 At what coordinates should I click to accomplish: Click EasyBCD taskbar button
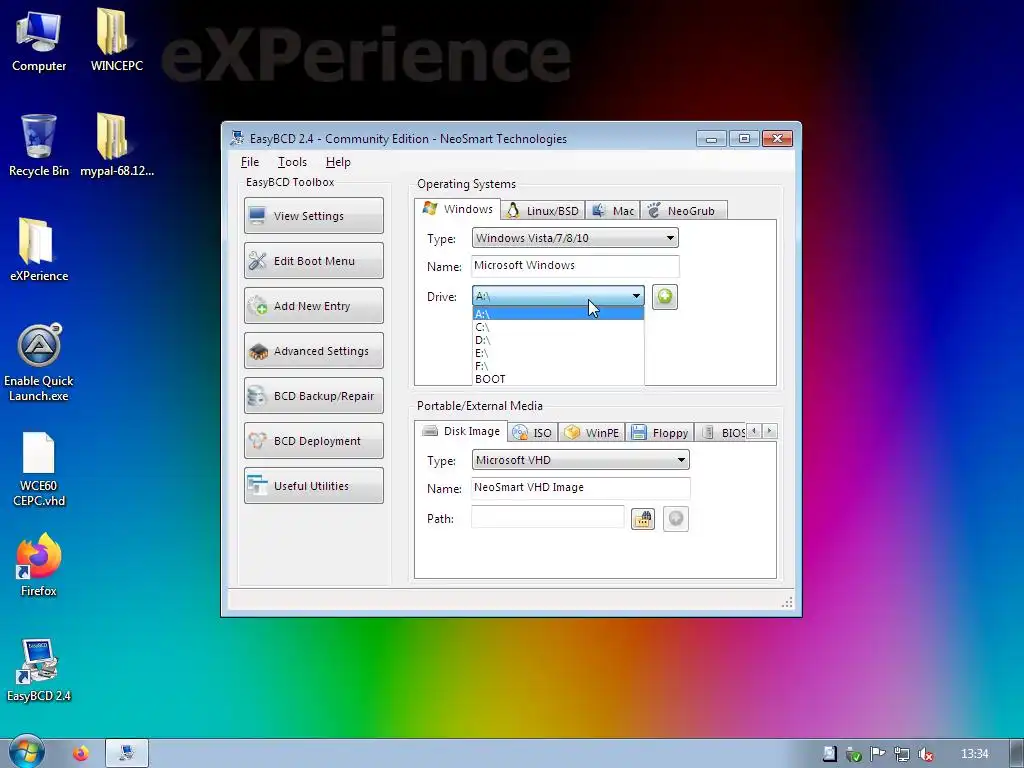(127, 754)
